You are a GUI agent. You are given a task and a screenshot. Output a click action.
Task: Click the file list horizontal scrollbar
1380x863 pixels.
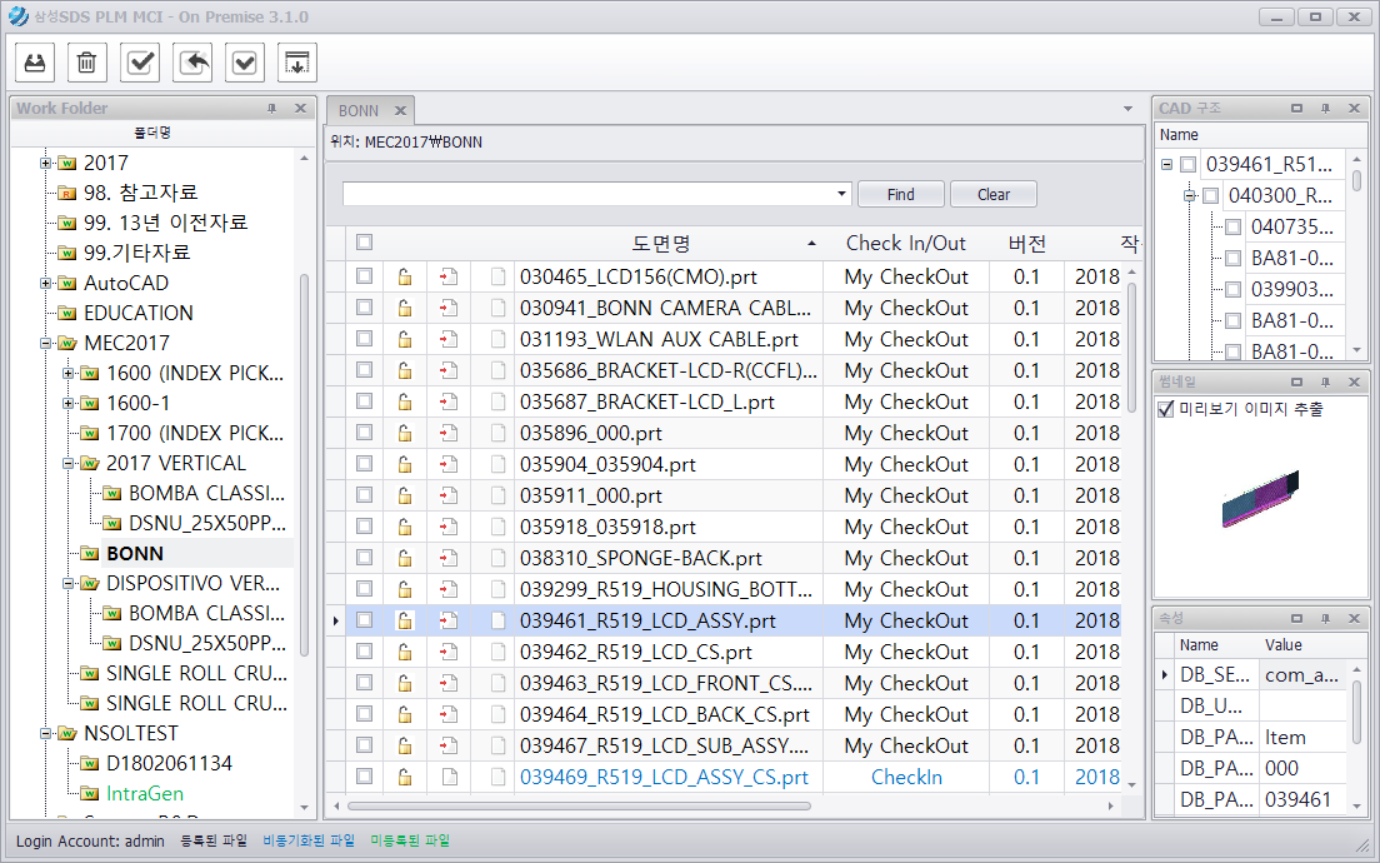click(580, 806)
